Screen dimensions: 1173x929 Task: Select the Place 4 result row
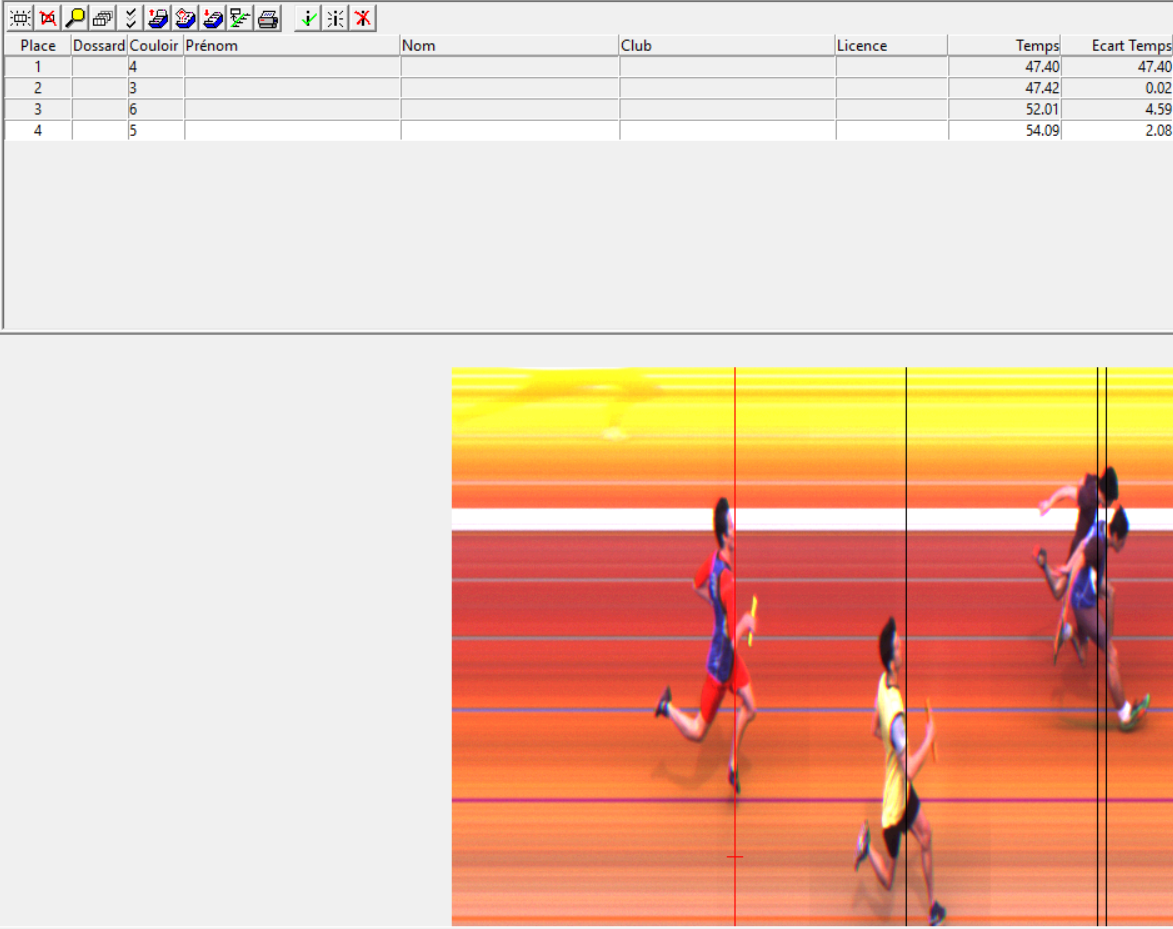pyautogui.click(x=589, y=130)
